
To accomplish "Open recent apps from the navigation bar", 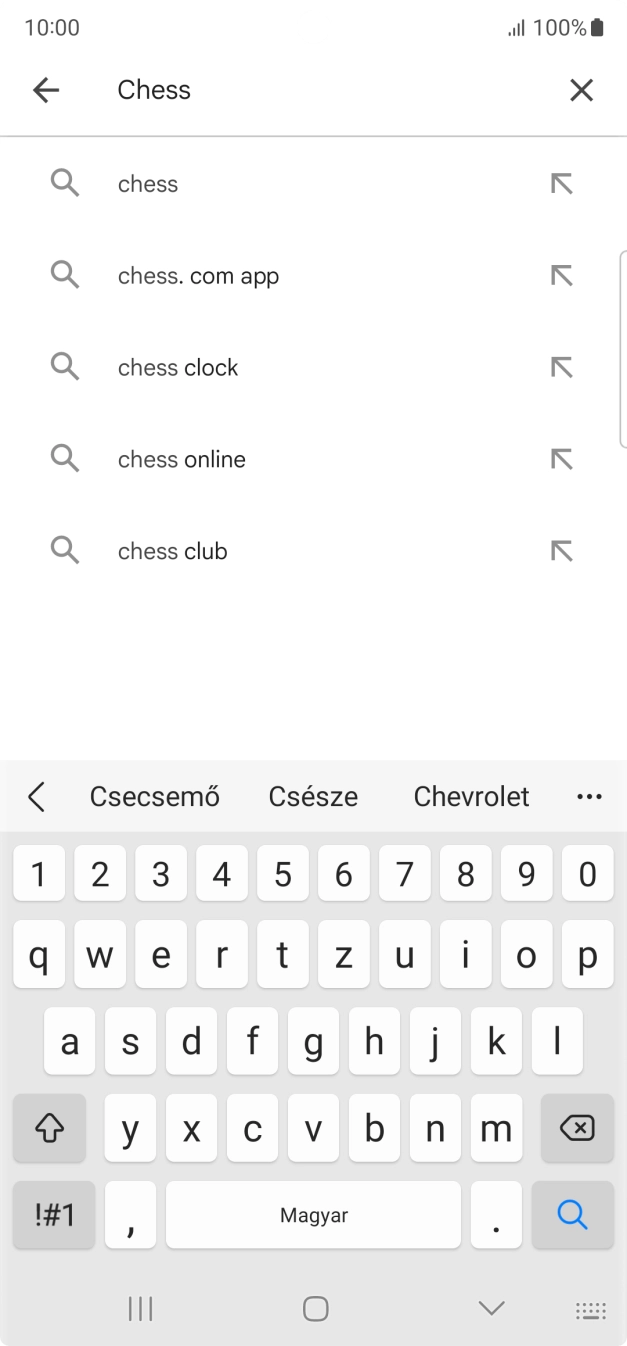I will pyautogui.click(x=140, y=1307).
